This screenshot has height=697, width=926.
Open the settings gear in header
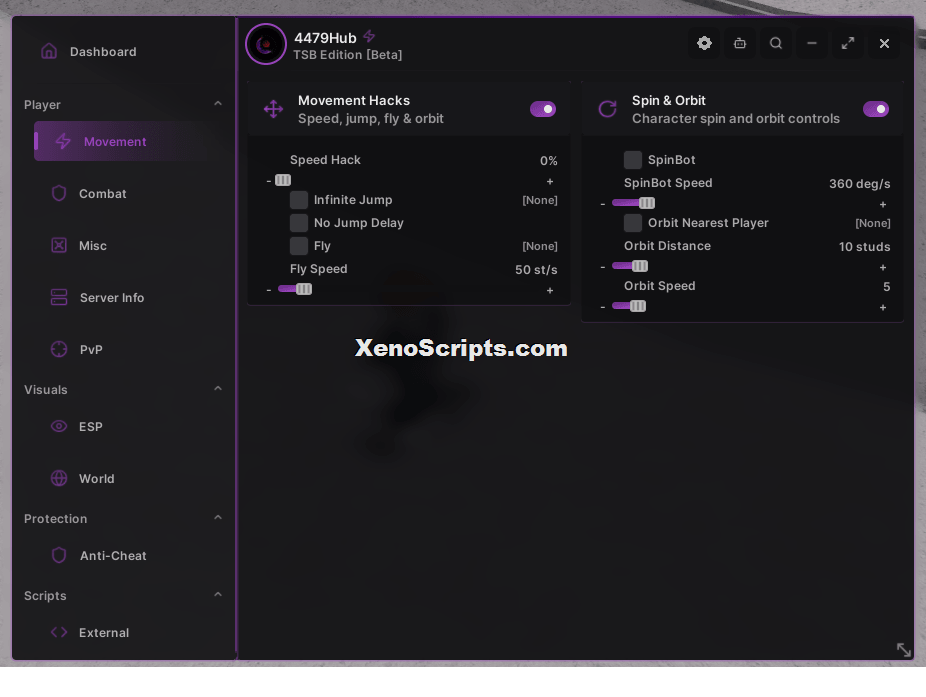(x=704, y=43)
